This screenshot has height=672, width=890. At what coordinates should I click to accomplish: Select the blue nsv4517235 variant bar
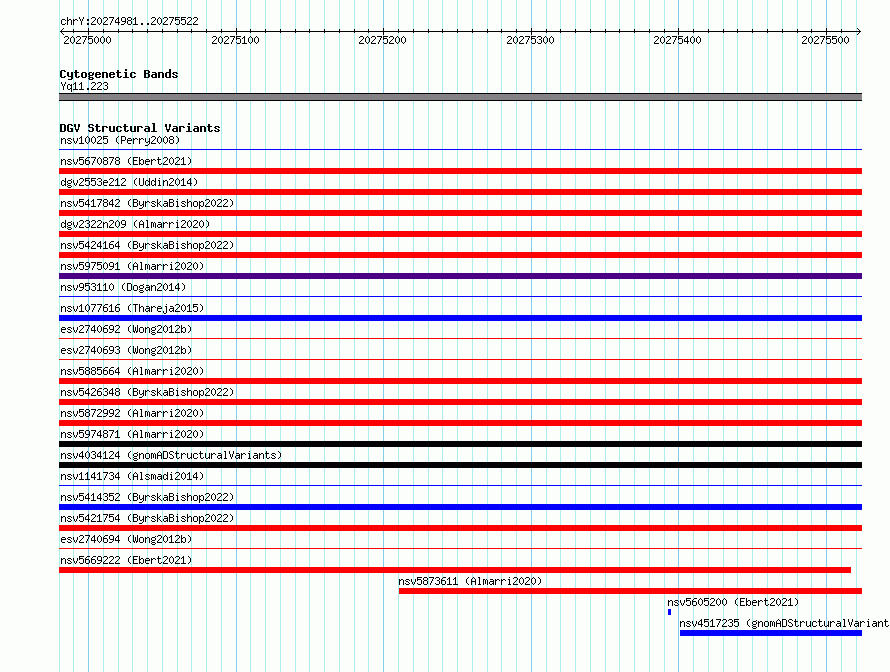pos(771,633)
